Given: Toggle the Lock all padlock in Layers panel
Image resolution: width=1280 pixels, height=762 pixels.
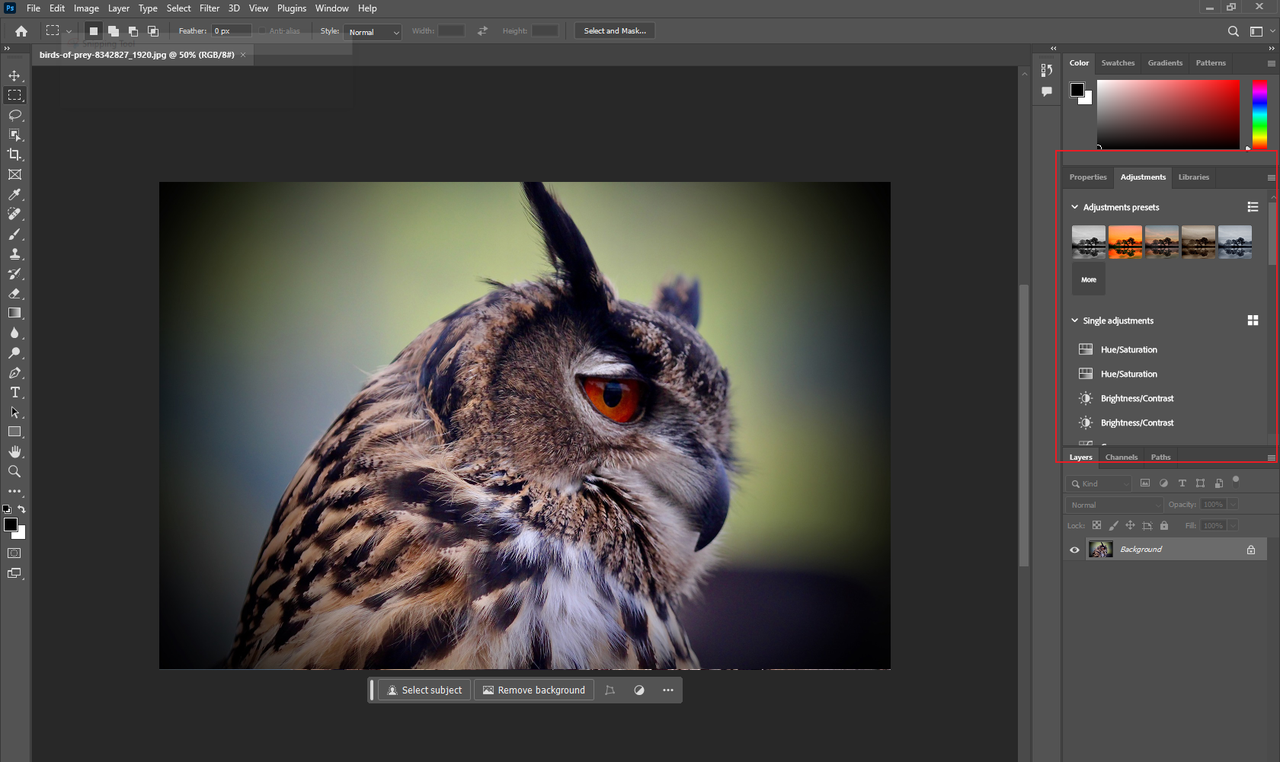Looking at the screenshot, I should click(x=1163, y=525).
